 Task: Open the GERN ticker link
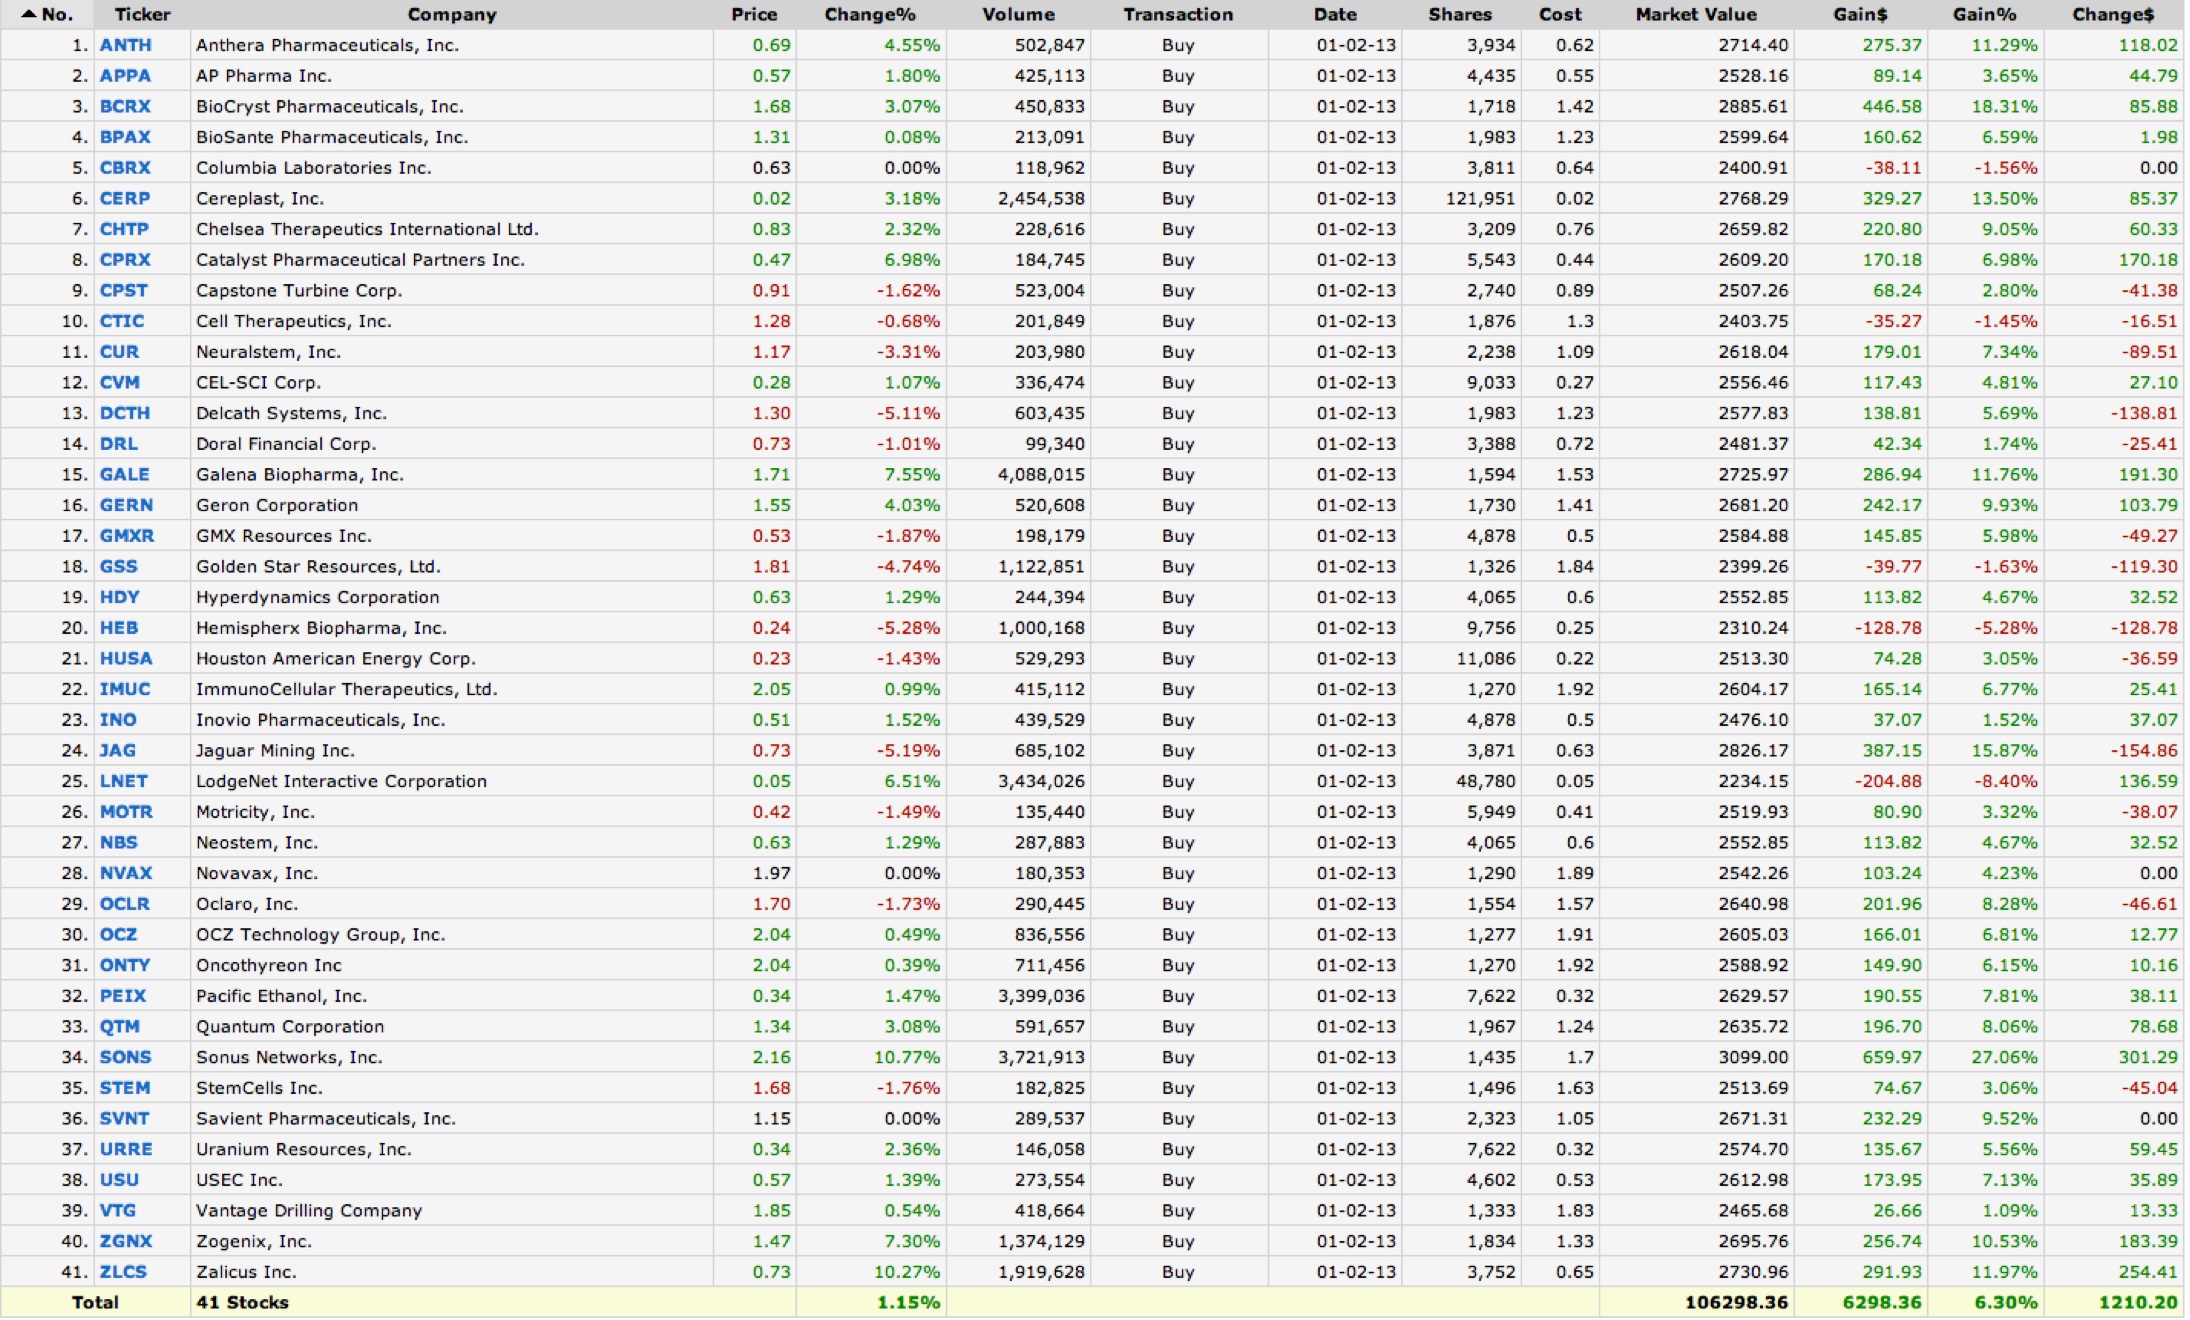click(x=126, y=505)
